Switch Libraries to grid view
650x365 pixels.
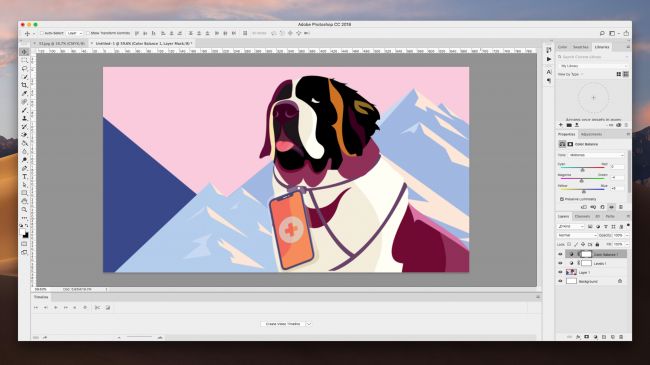tap(618, 74)
